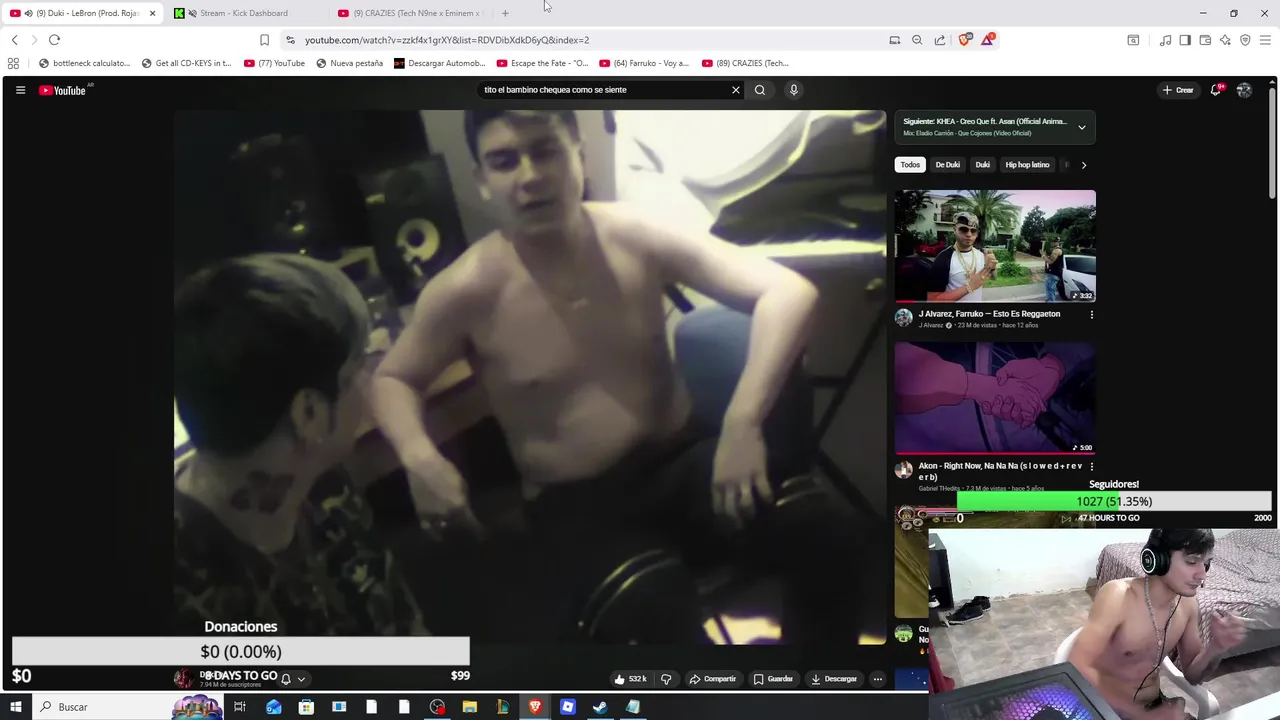Switch to the Stream - Kick Dashboard tab
This screenshot has height=720, width=1280.
244,13
